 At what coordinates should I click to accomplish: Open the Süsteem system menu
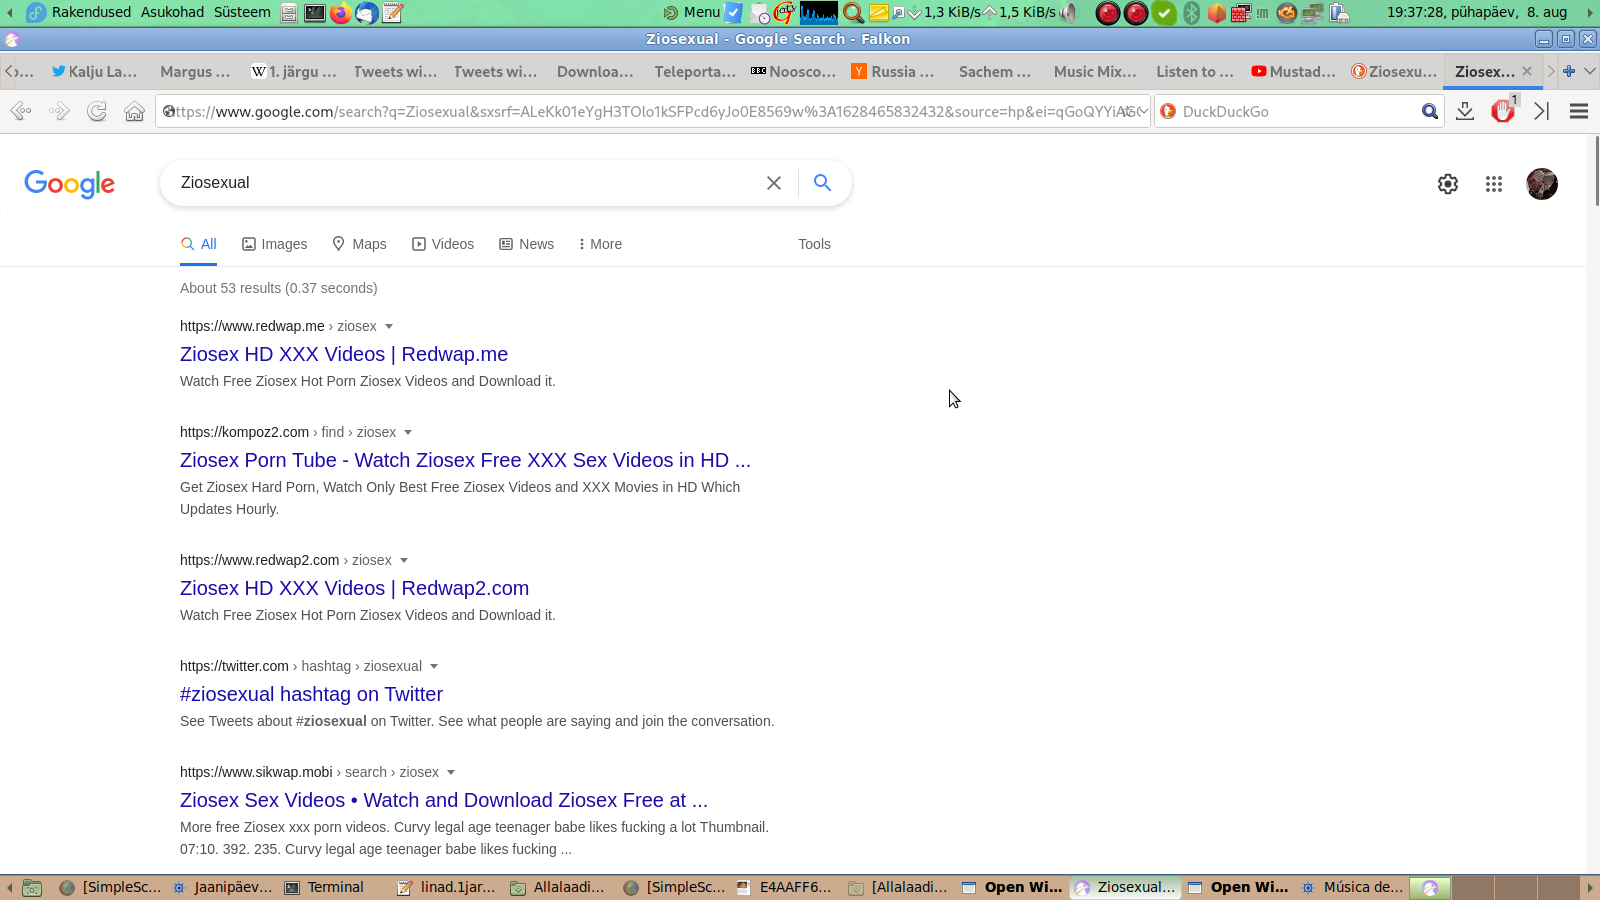[242, 12]
